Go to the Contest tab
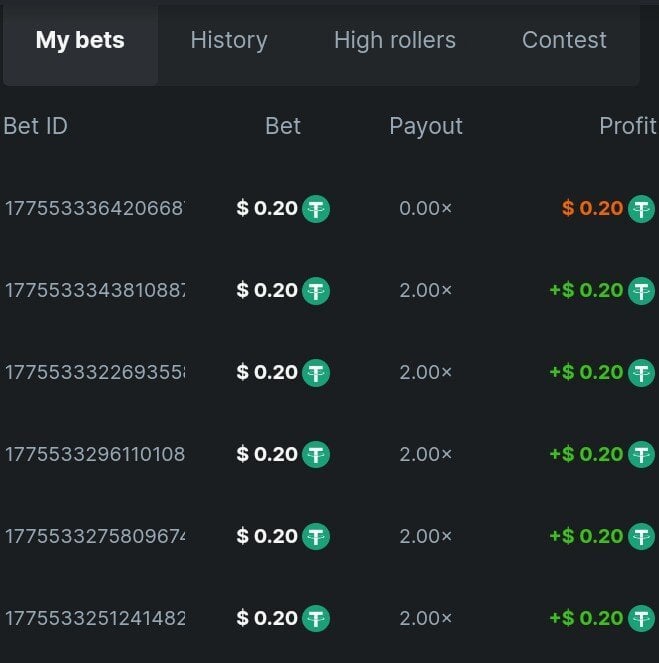The image size is (659, 663). (564, 41)
